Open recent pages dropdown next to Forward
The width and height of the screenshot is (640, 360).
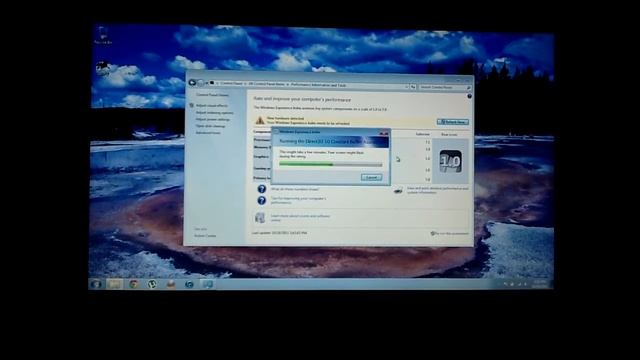(x=207, y=83)
